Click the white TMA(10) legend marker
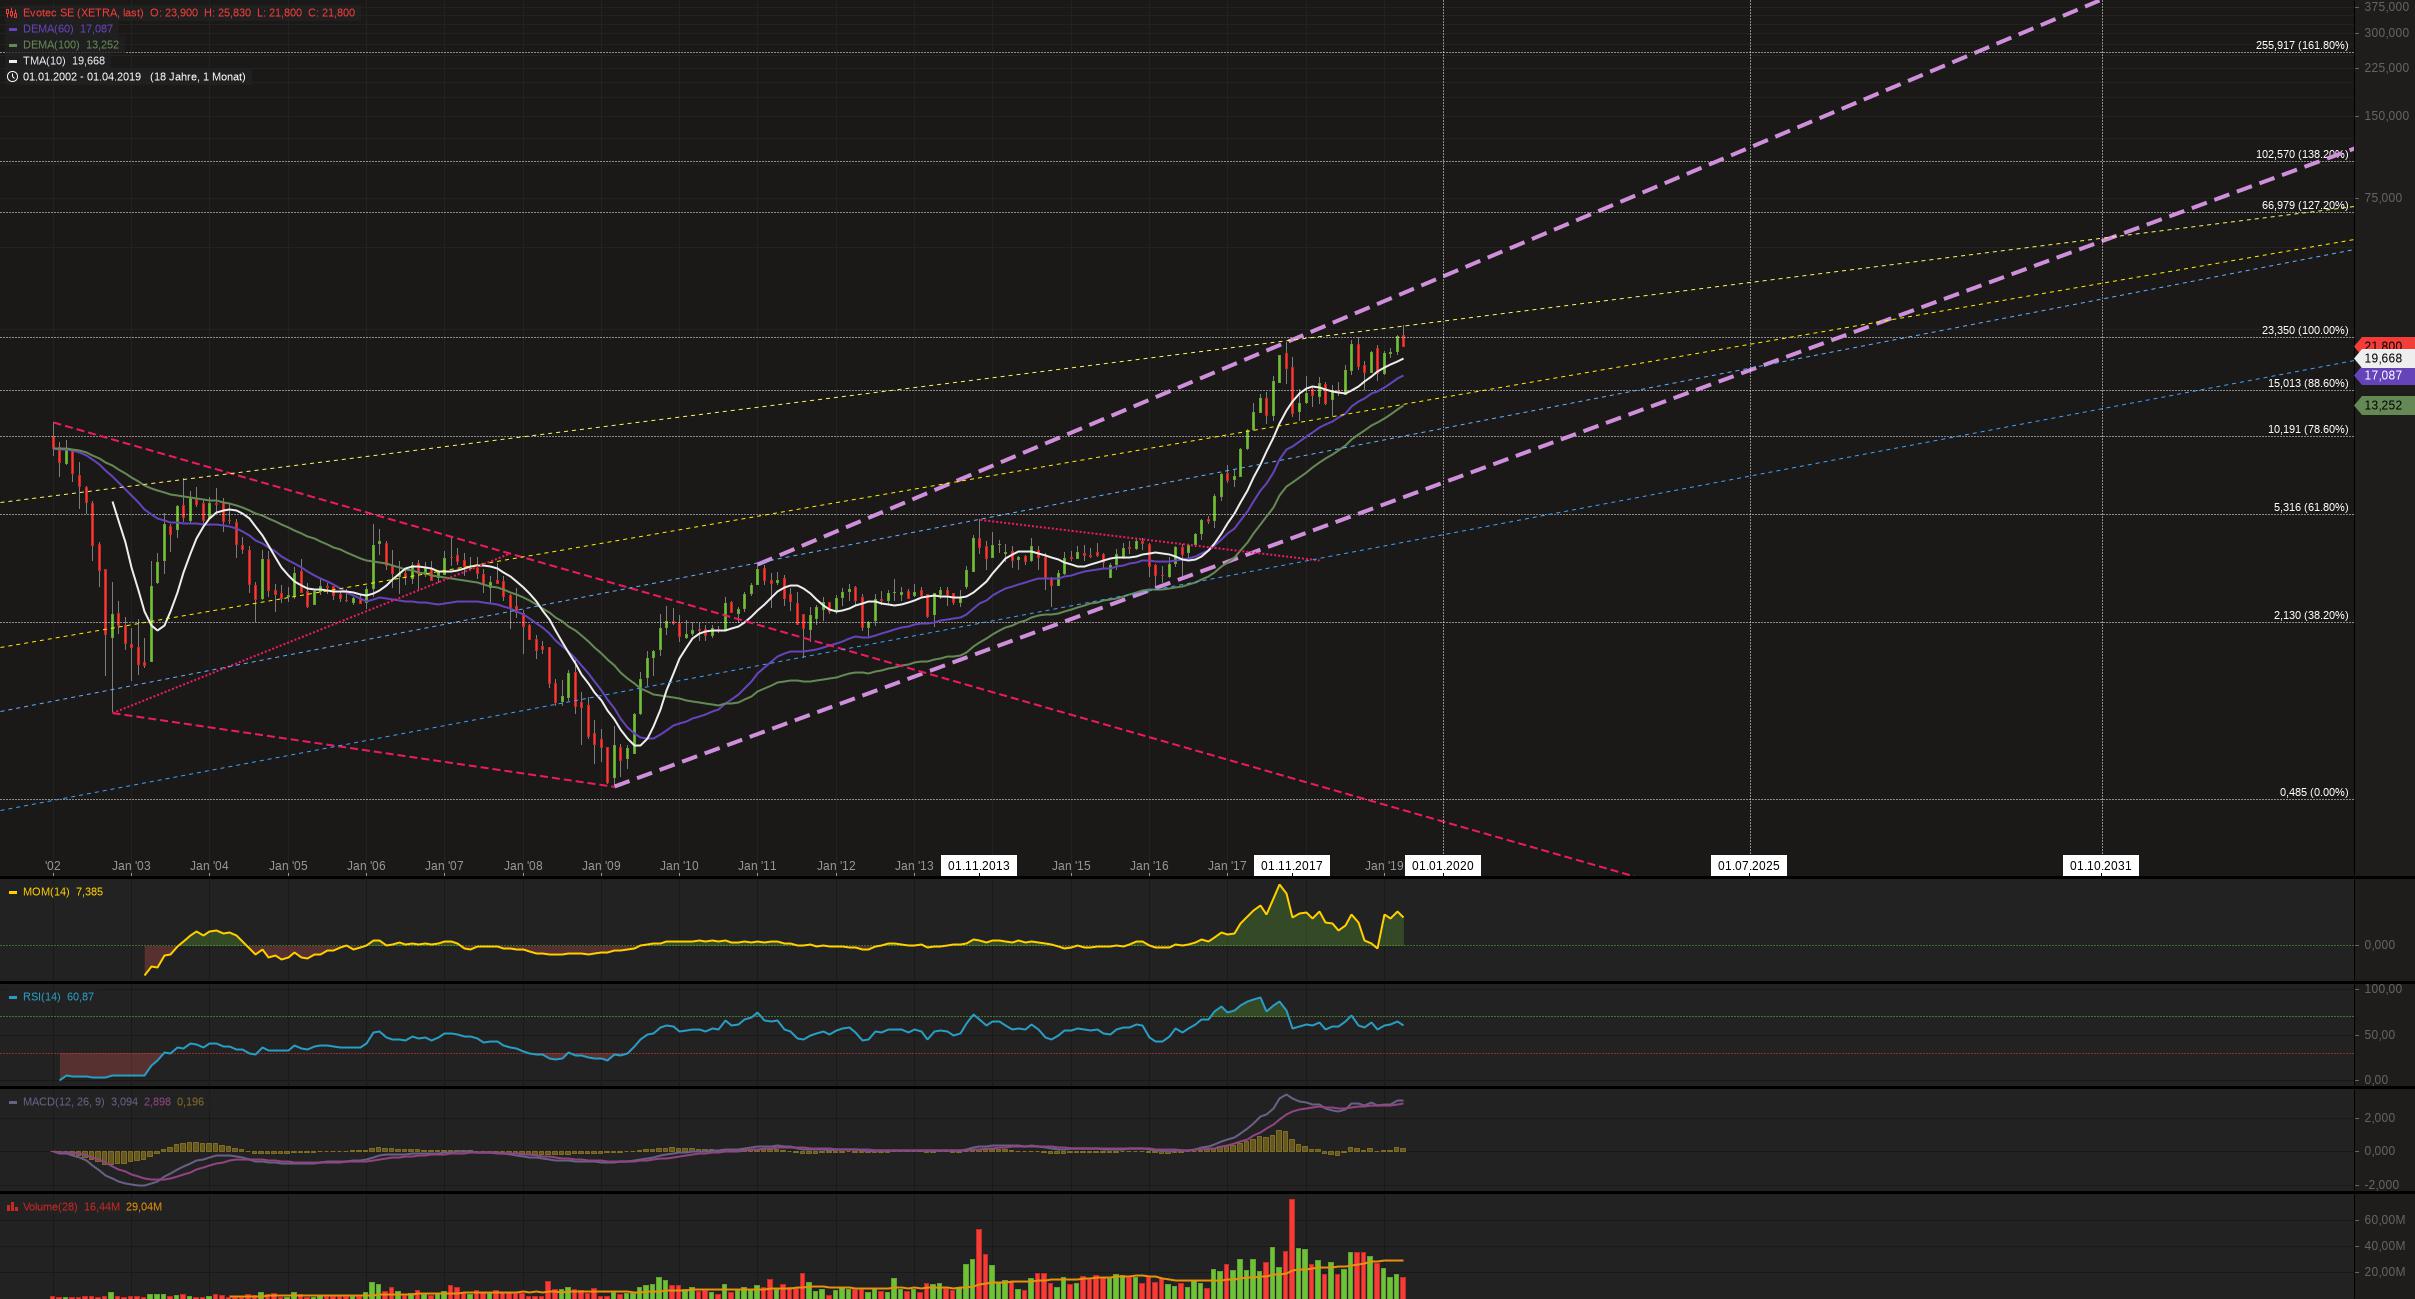This screenshot has width=2415, height=1299. (13, 61)
